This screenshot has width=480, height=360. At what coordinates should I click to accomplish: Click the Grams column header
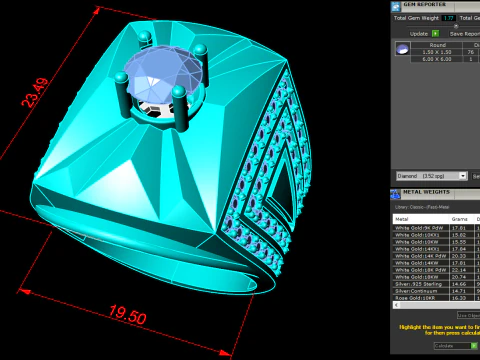click(462, 219)
